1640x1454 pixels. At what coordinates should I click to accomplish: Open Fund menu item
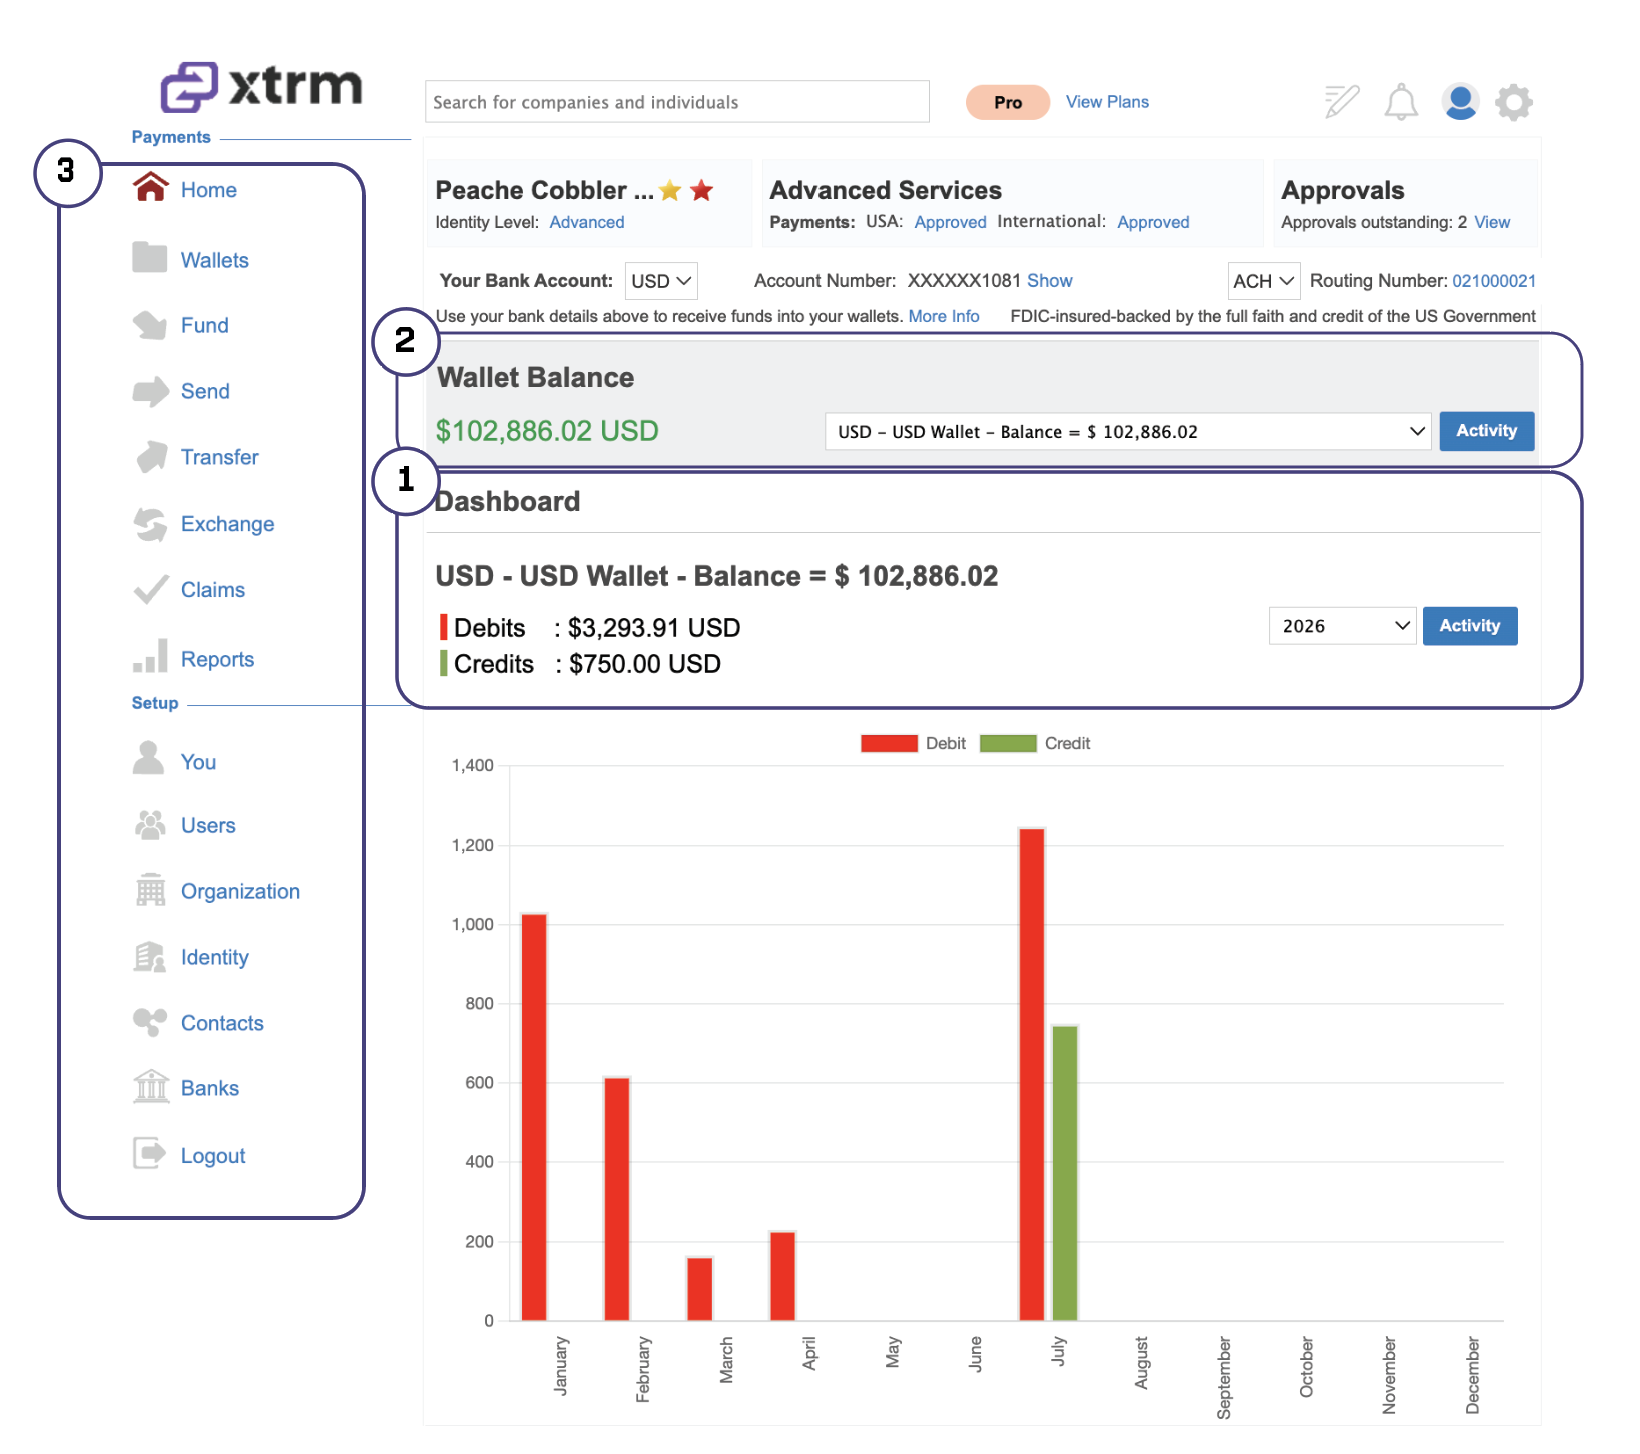click(205, 325)
